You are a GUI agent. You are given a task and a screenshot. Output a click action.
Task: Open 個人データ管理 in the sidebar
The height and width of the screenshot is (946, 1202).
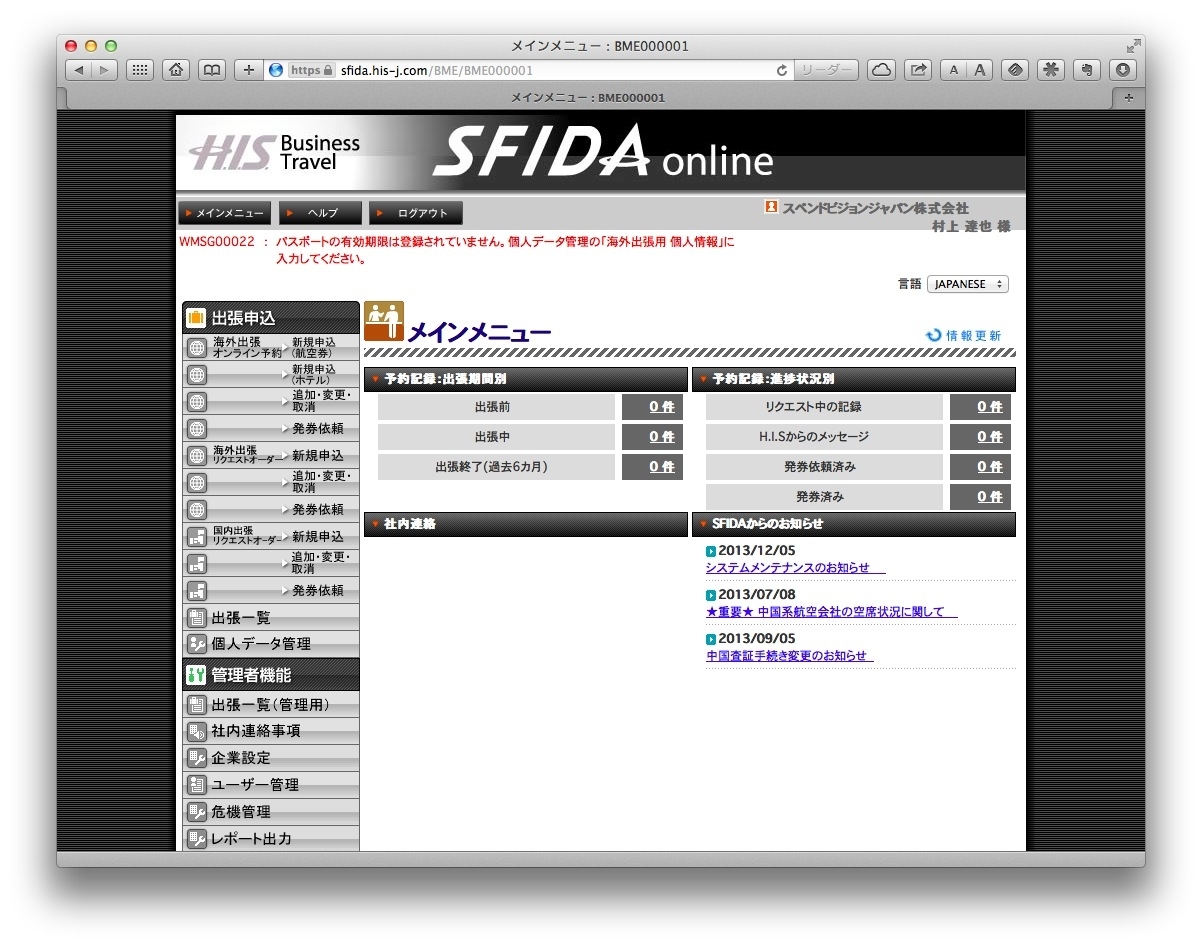(x=271, y=644)
